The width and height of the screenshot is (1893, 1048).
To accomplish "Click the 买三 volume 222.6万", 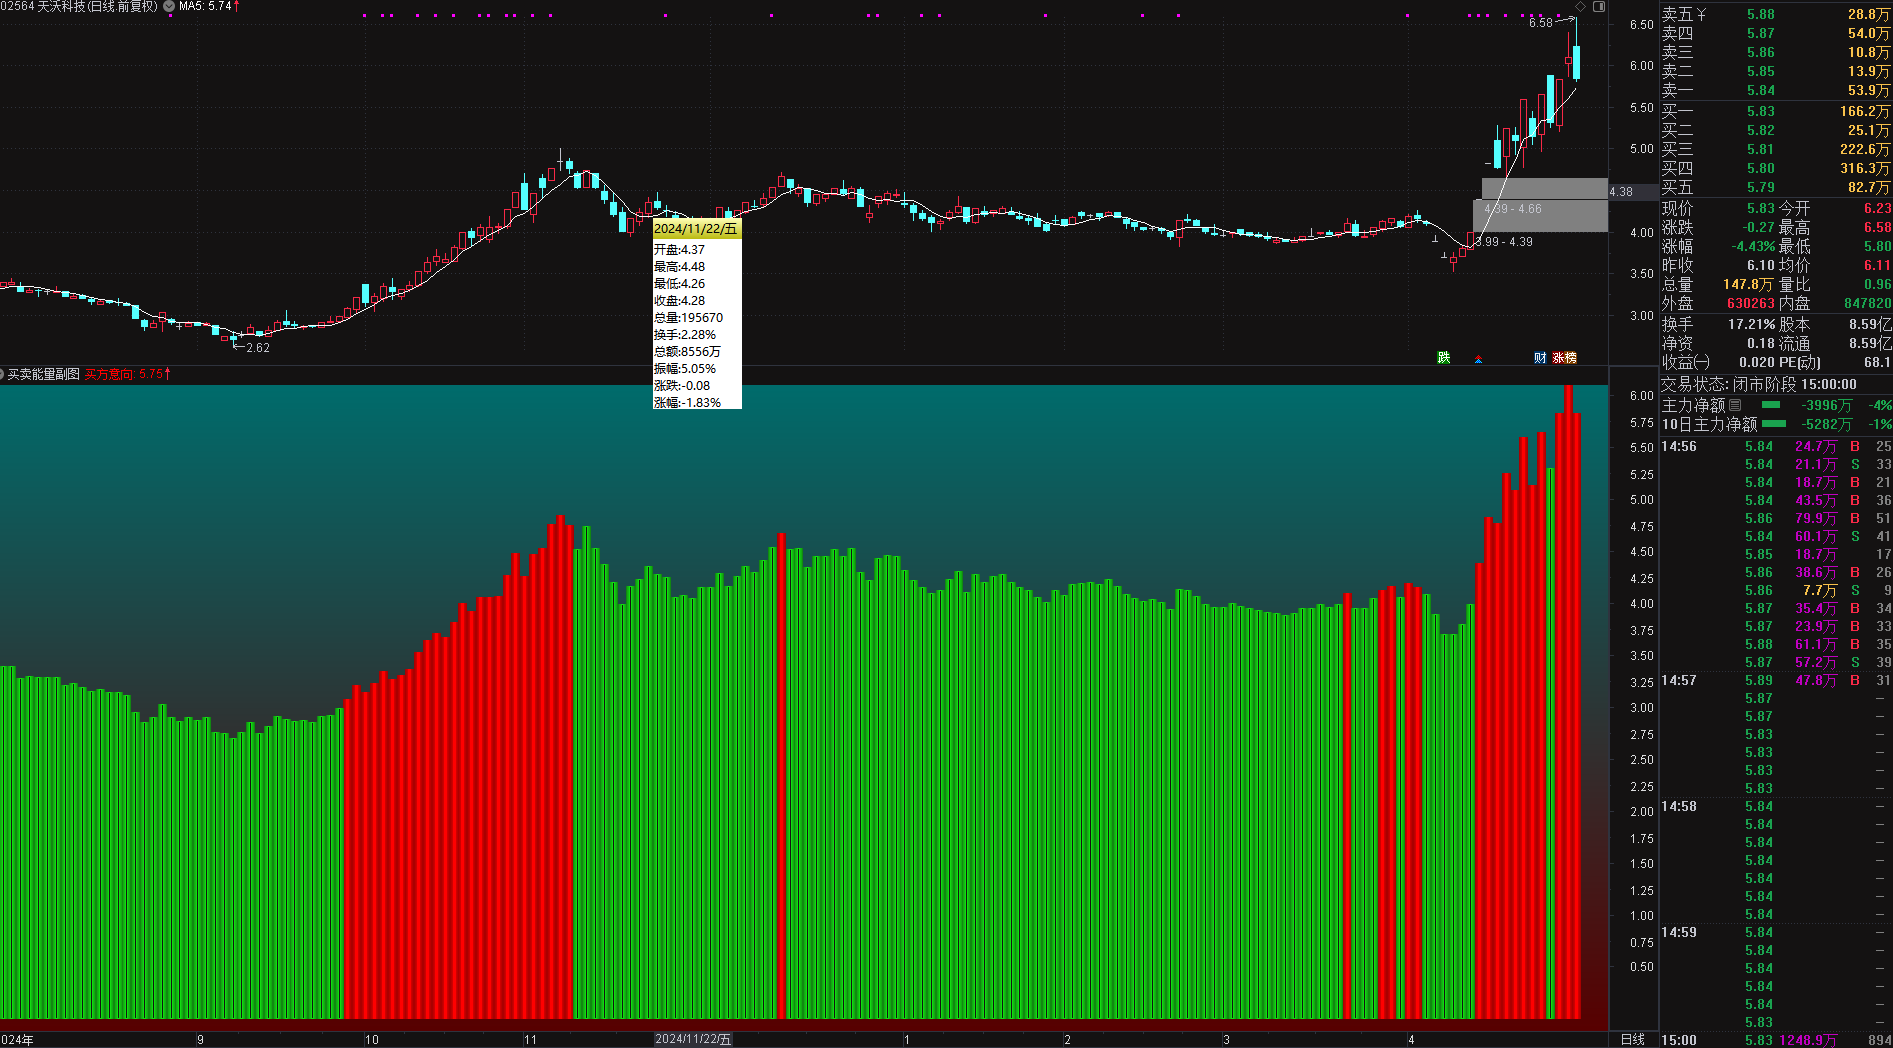I will coord(1865,149).
